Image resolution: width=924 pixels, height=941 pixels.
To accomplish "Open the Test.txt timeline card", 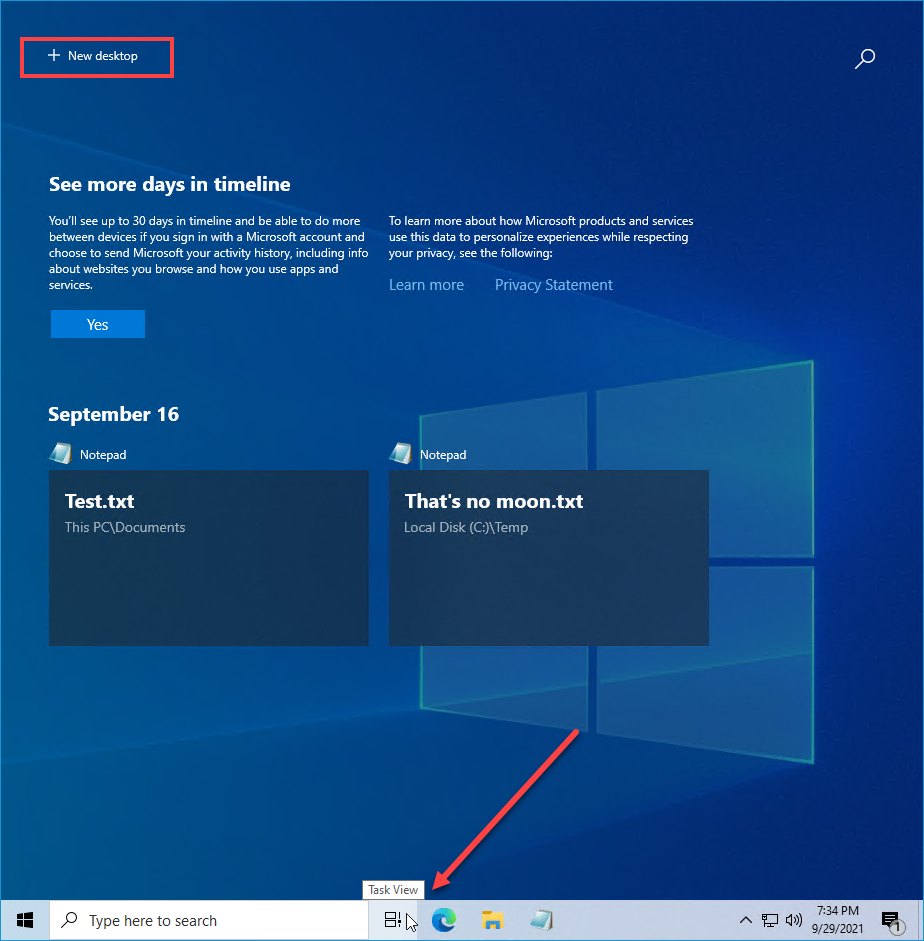I will (x=209, y=558).
